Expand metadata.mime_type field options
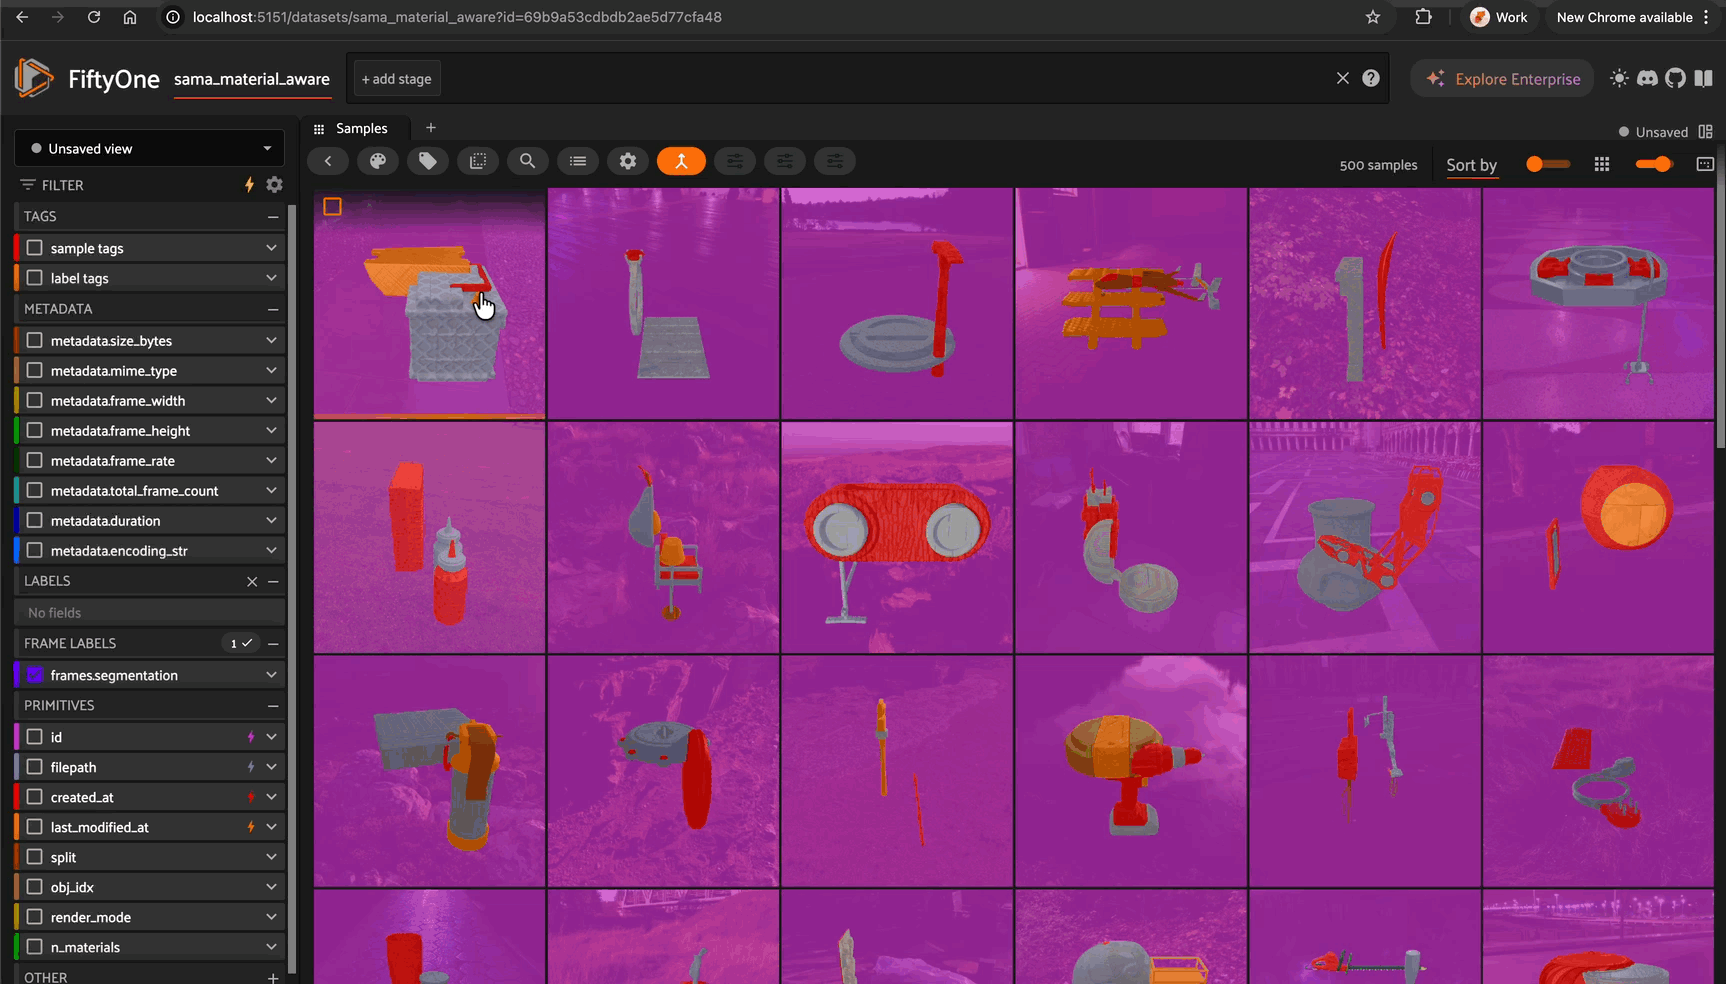Image resolution: width=1726 pixels, height=984 pixels. [x=271, y=371]
